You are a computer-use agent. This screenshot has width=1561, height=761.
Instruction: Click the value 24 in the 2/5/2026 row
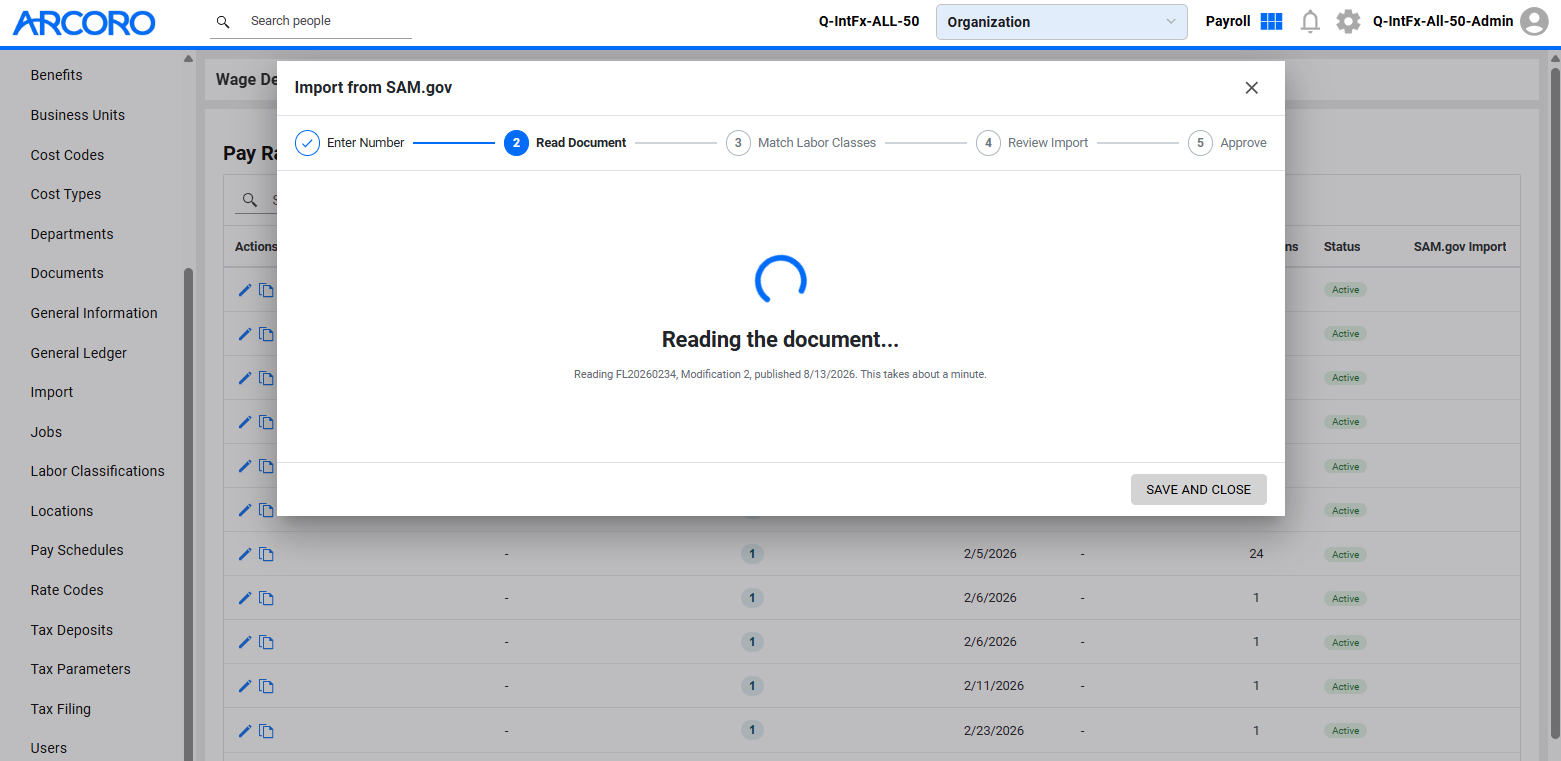pyautogui.click(x=1256, y=554)
